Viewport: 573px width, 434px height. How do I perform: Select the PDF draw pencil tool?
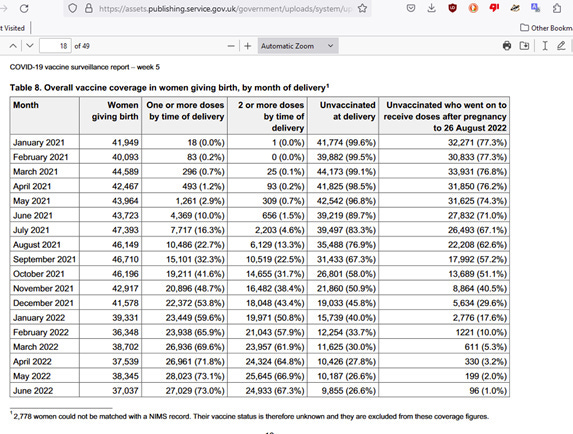(561, 46)
